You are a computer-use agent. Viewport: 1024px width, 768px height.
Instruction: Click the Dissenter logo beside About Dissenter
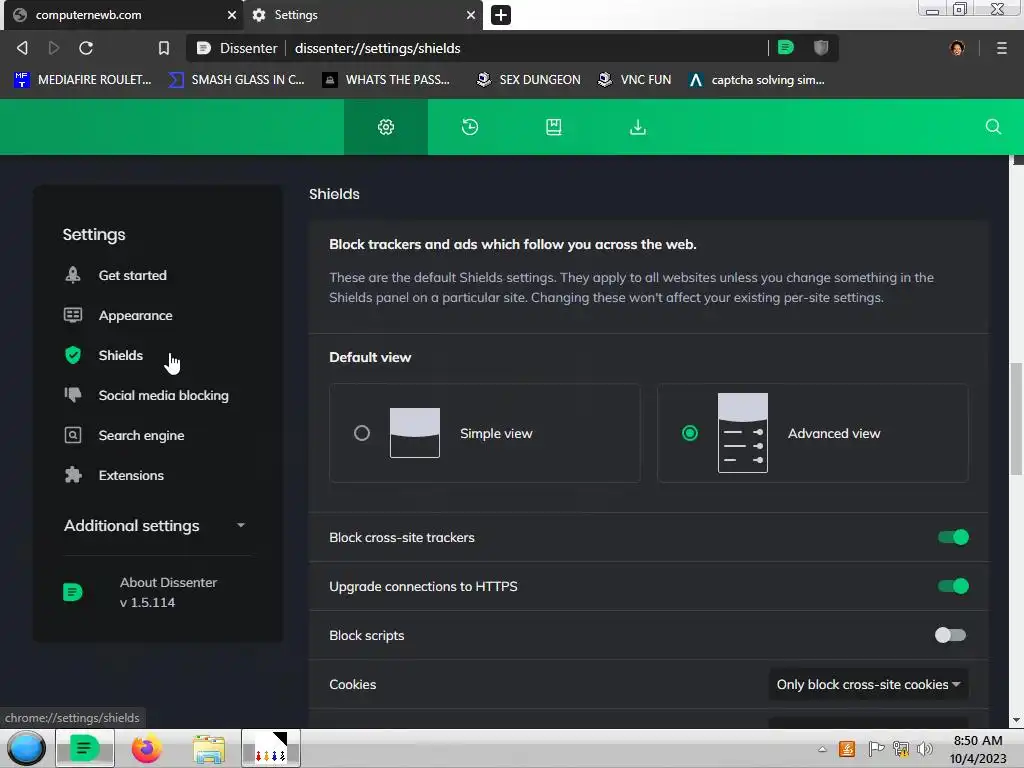pos(72,592)
